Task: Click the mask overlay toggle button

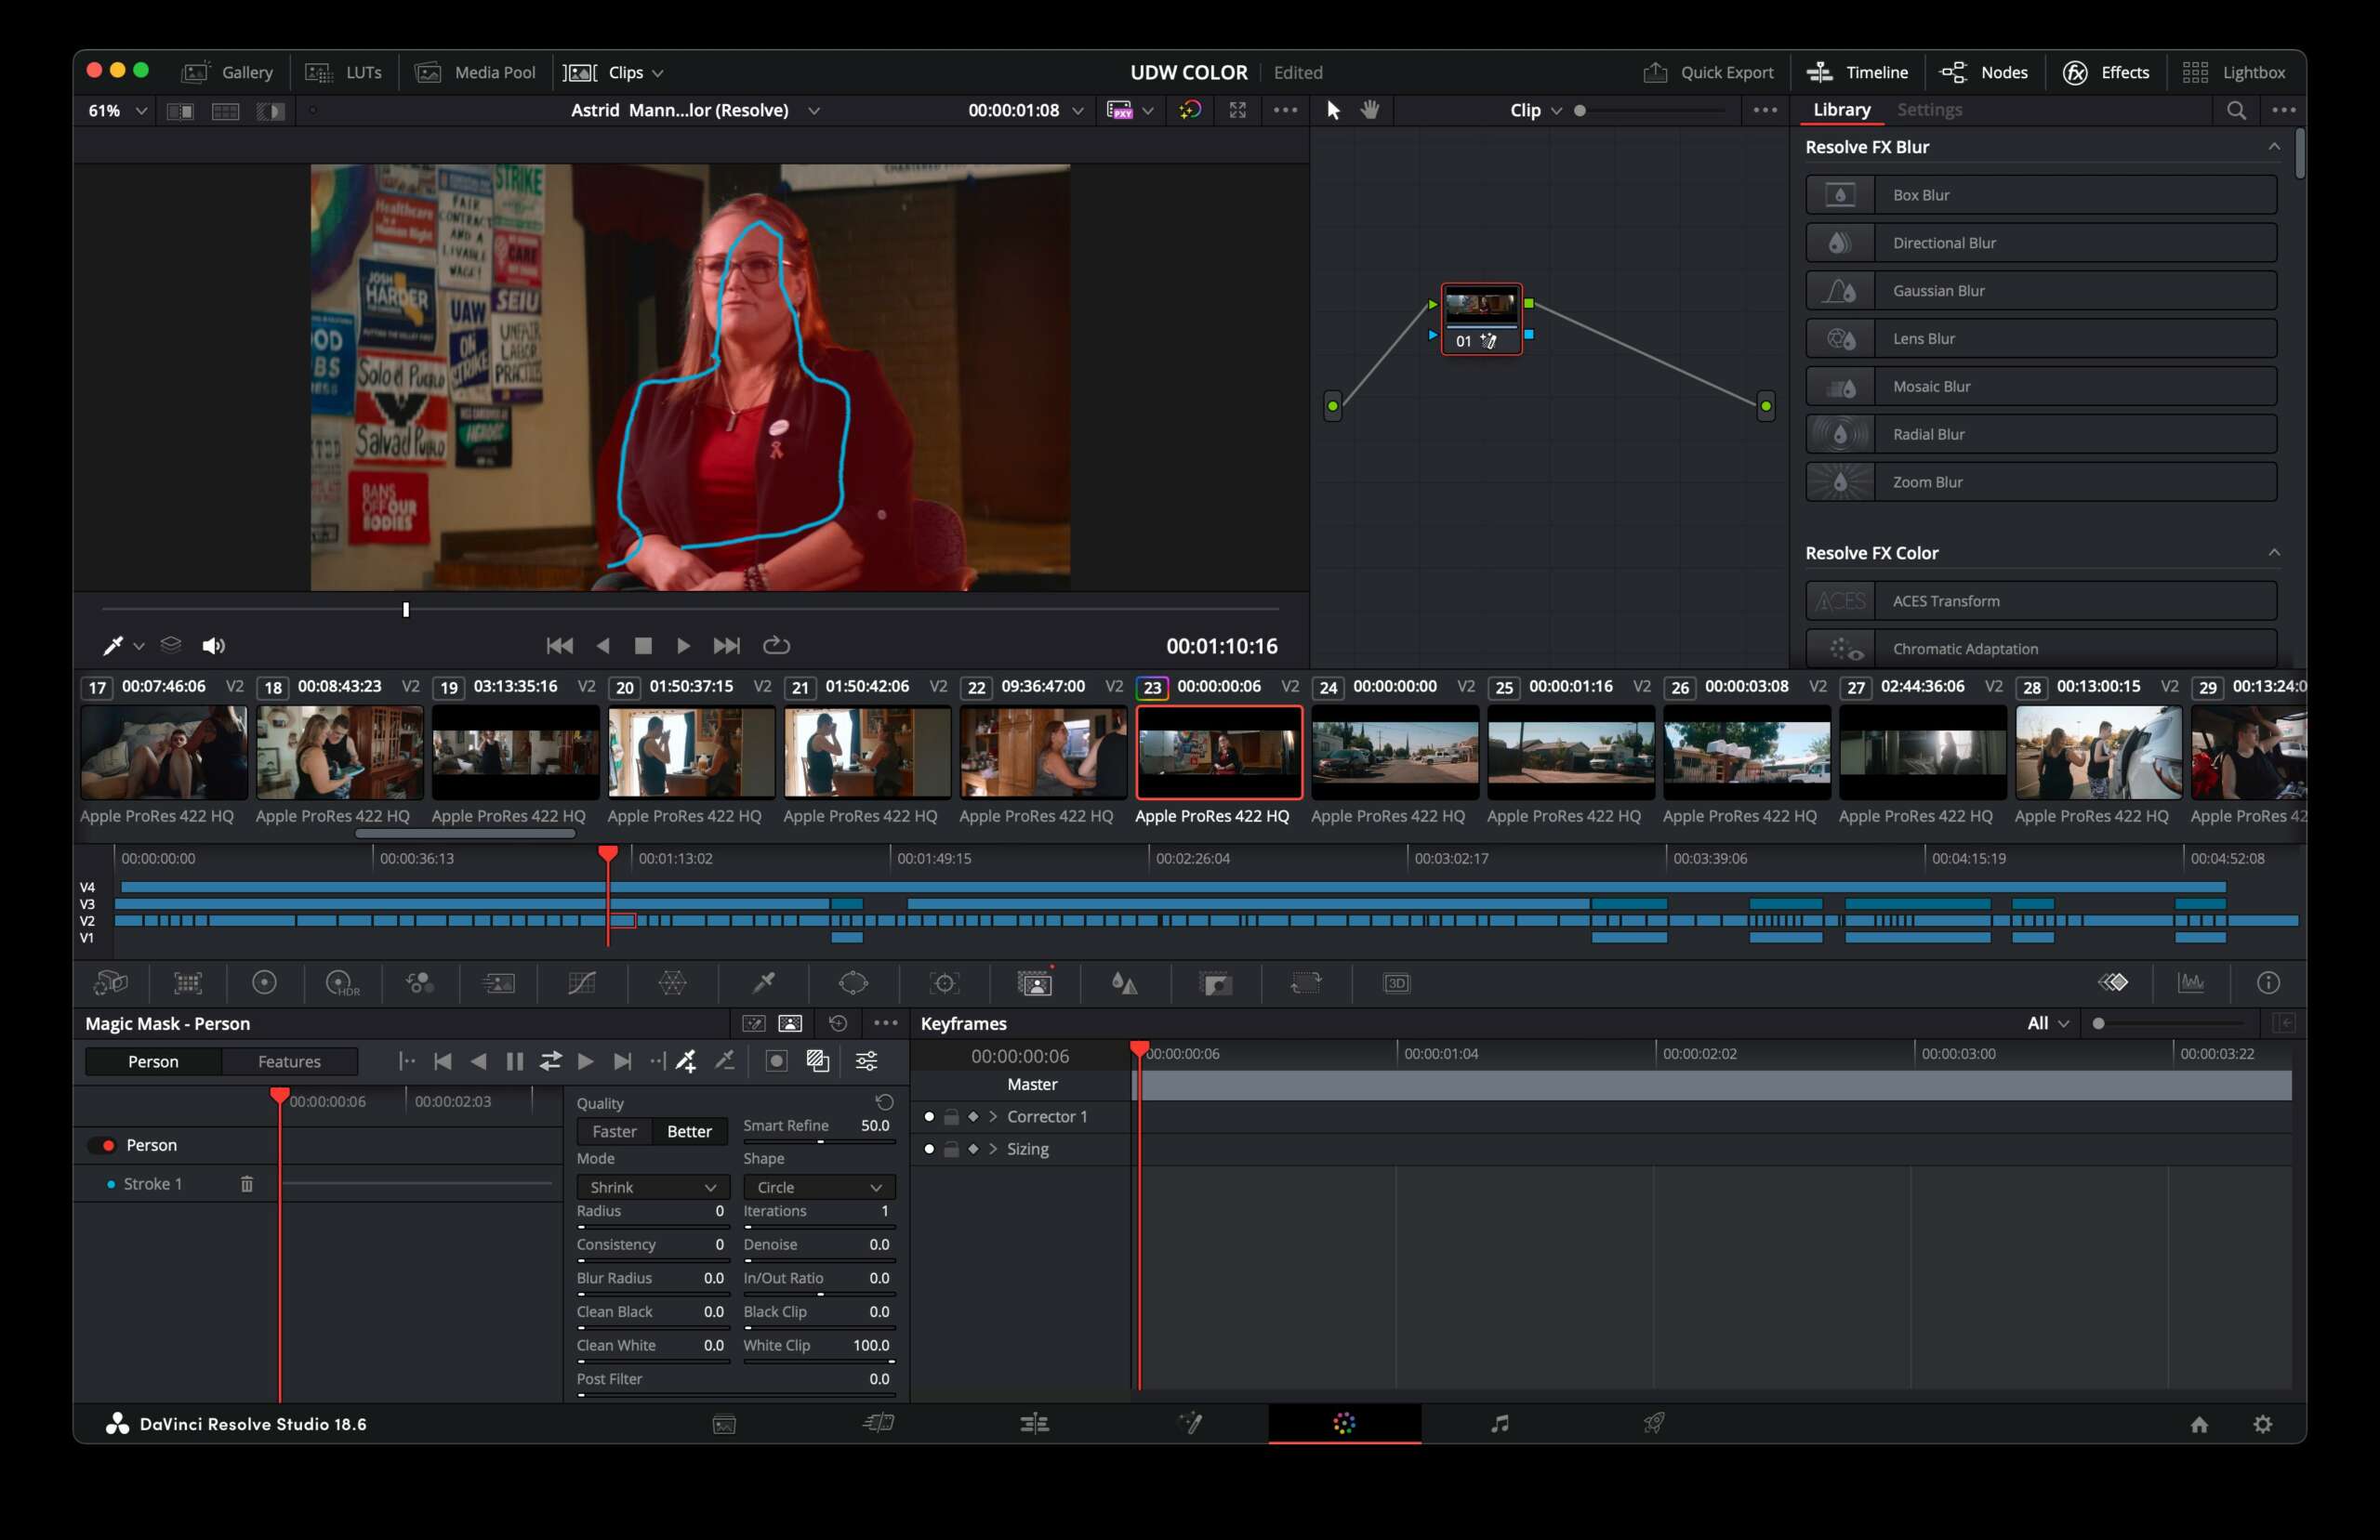Action: tap(777, 1061)
